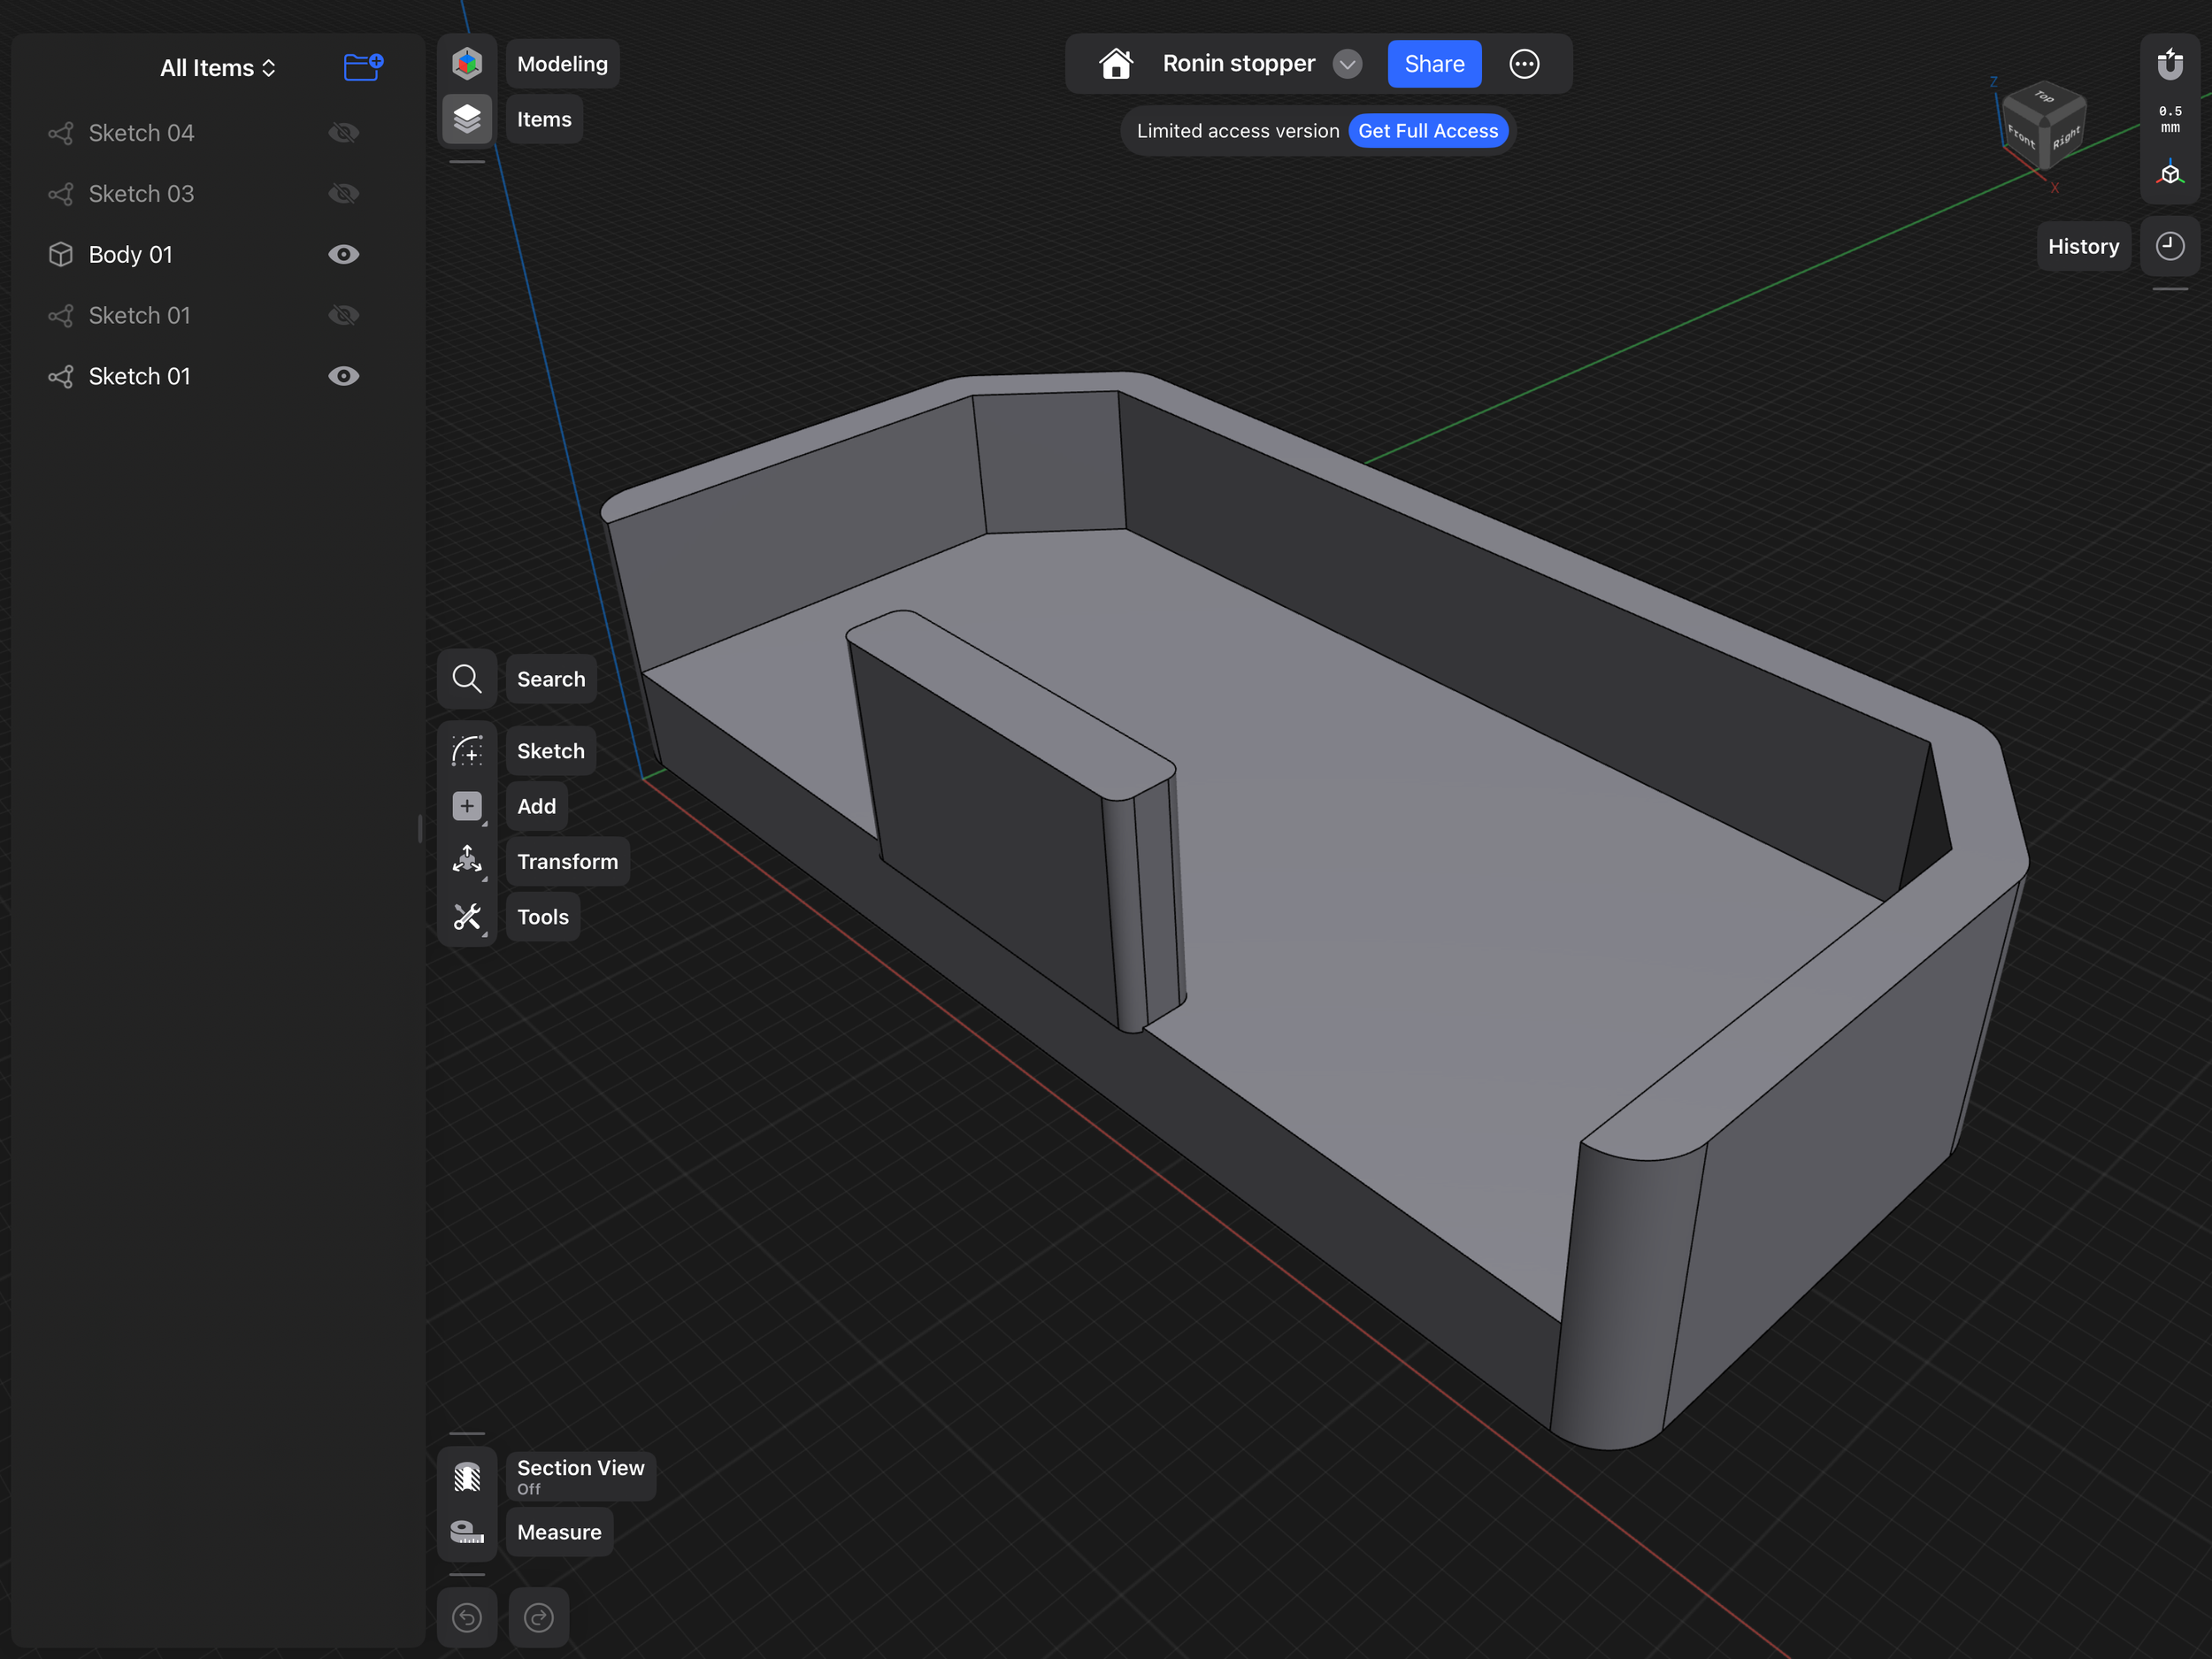Expand the Ronin stopper project dropdown
The width and height of the screenshot is (2212, 1659).
[x=1347, y=63]
